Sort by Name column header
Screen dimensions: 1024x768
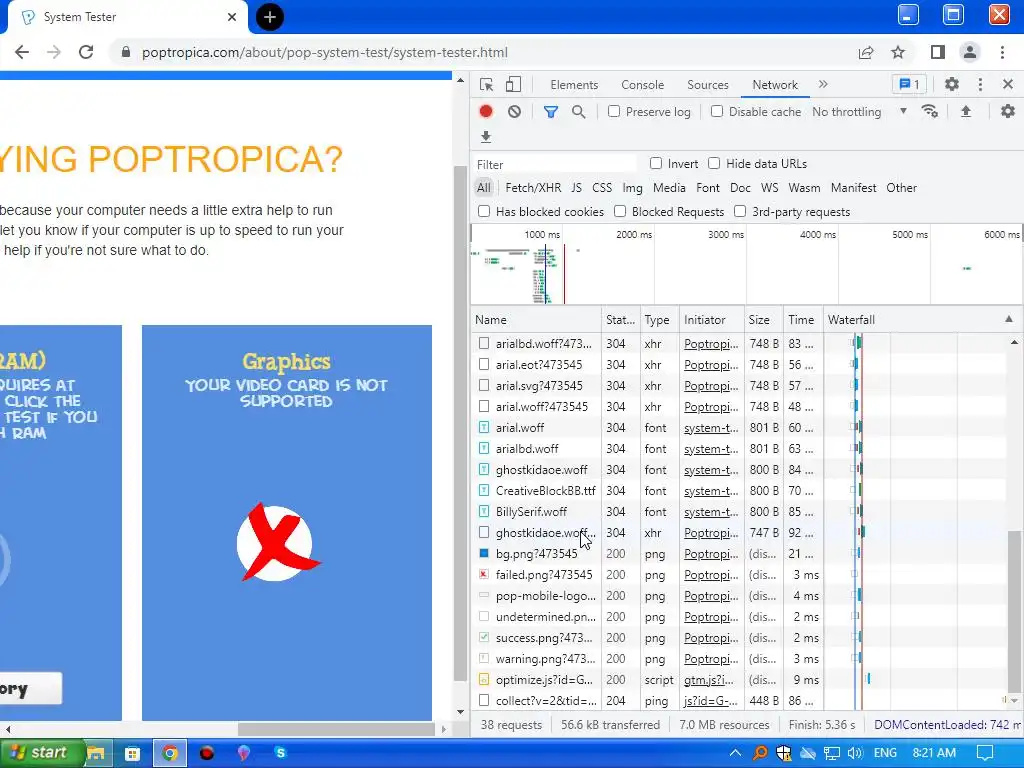click(536, 319)
